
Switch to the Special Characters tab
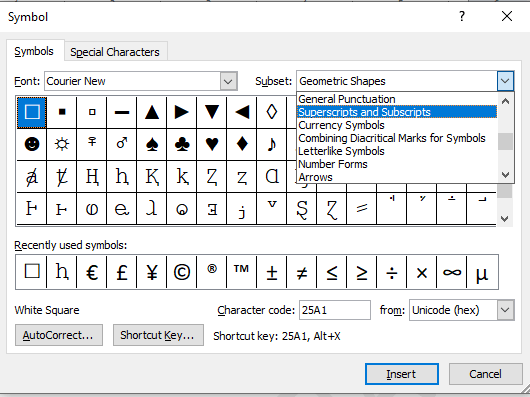[x=115, y=52]
